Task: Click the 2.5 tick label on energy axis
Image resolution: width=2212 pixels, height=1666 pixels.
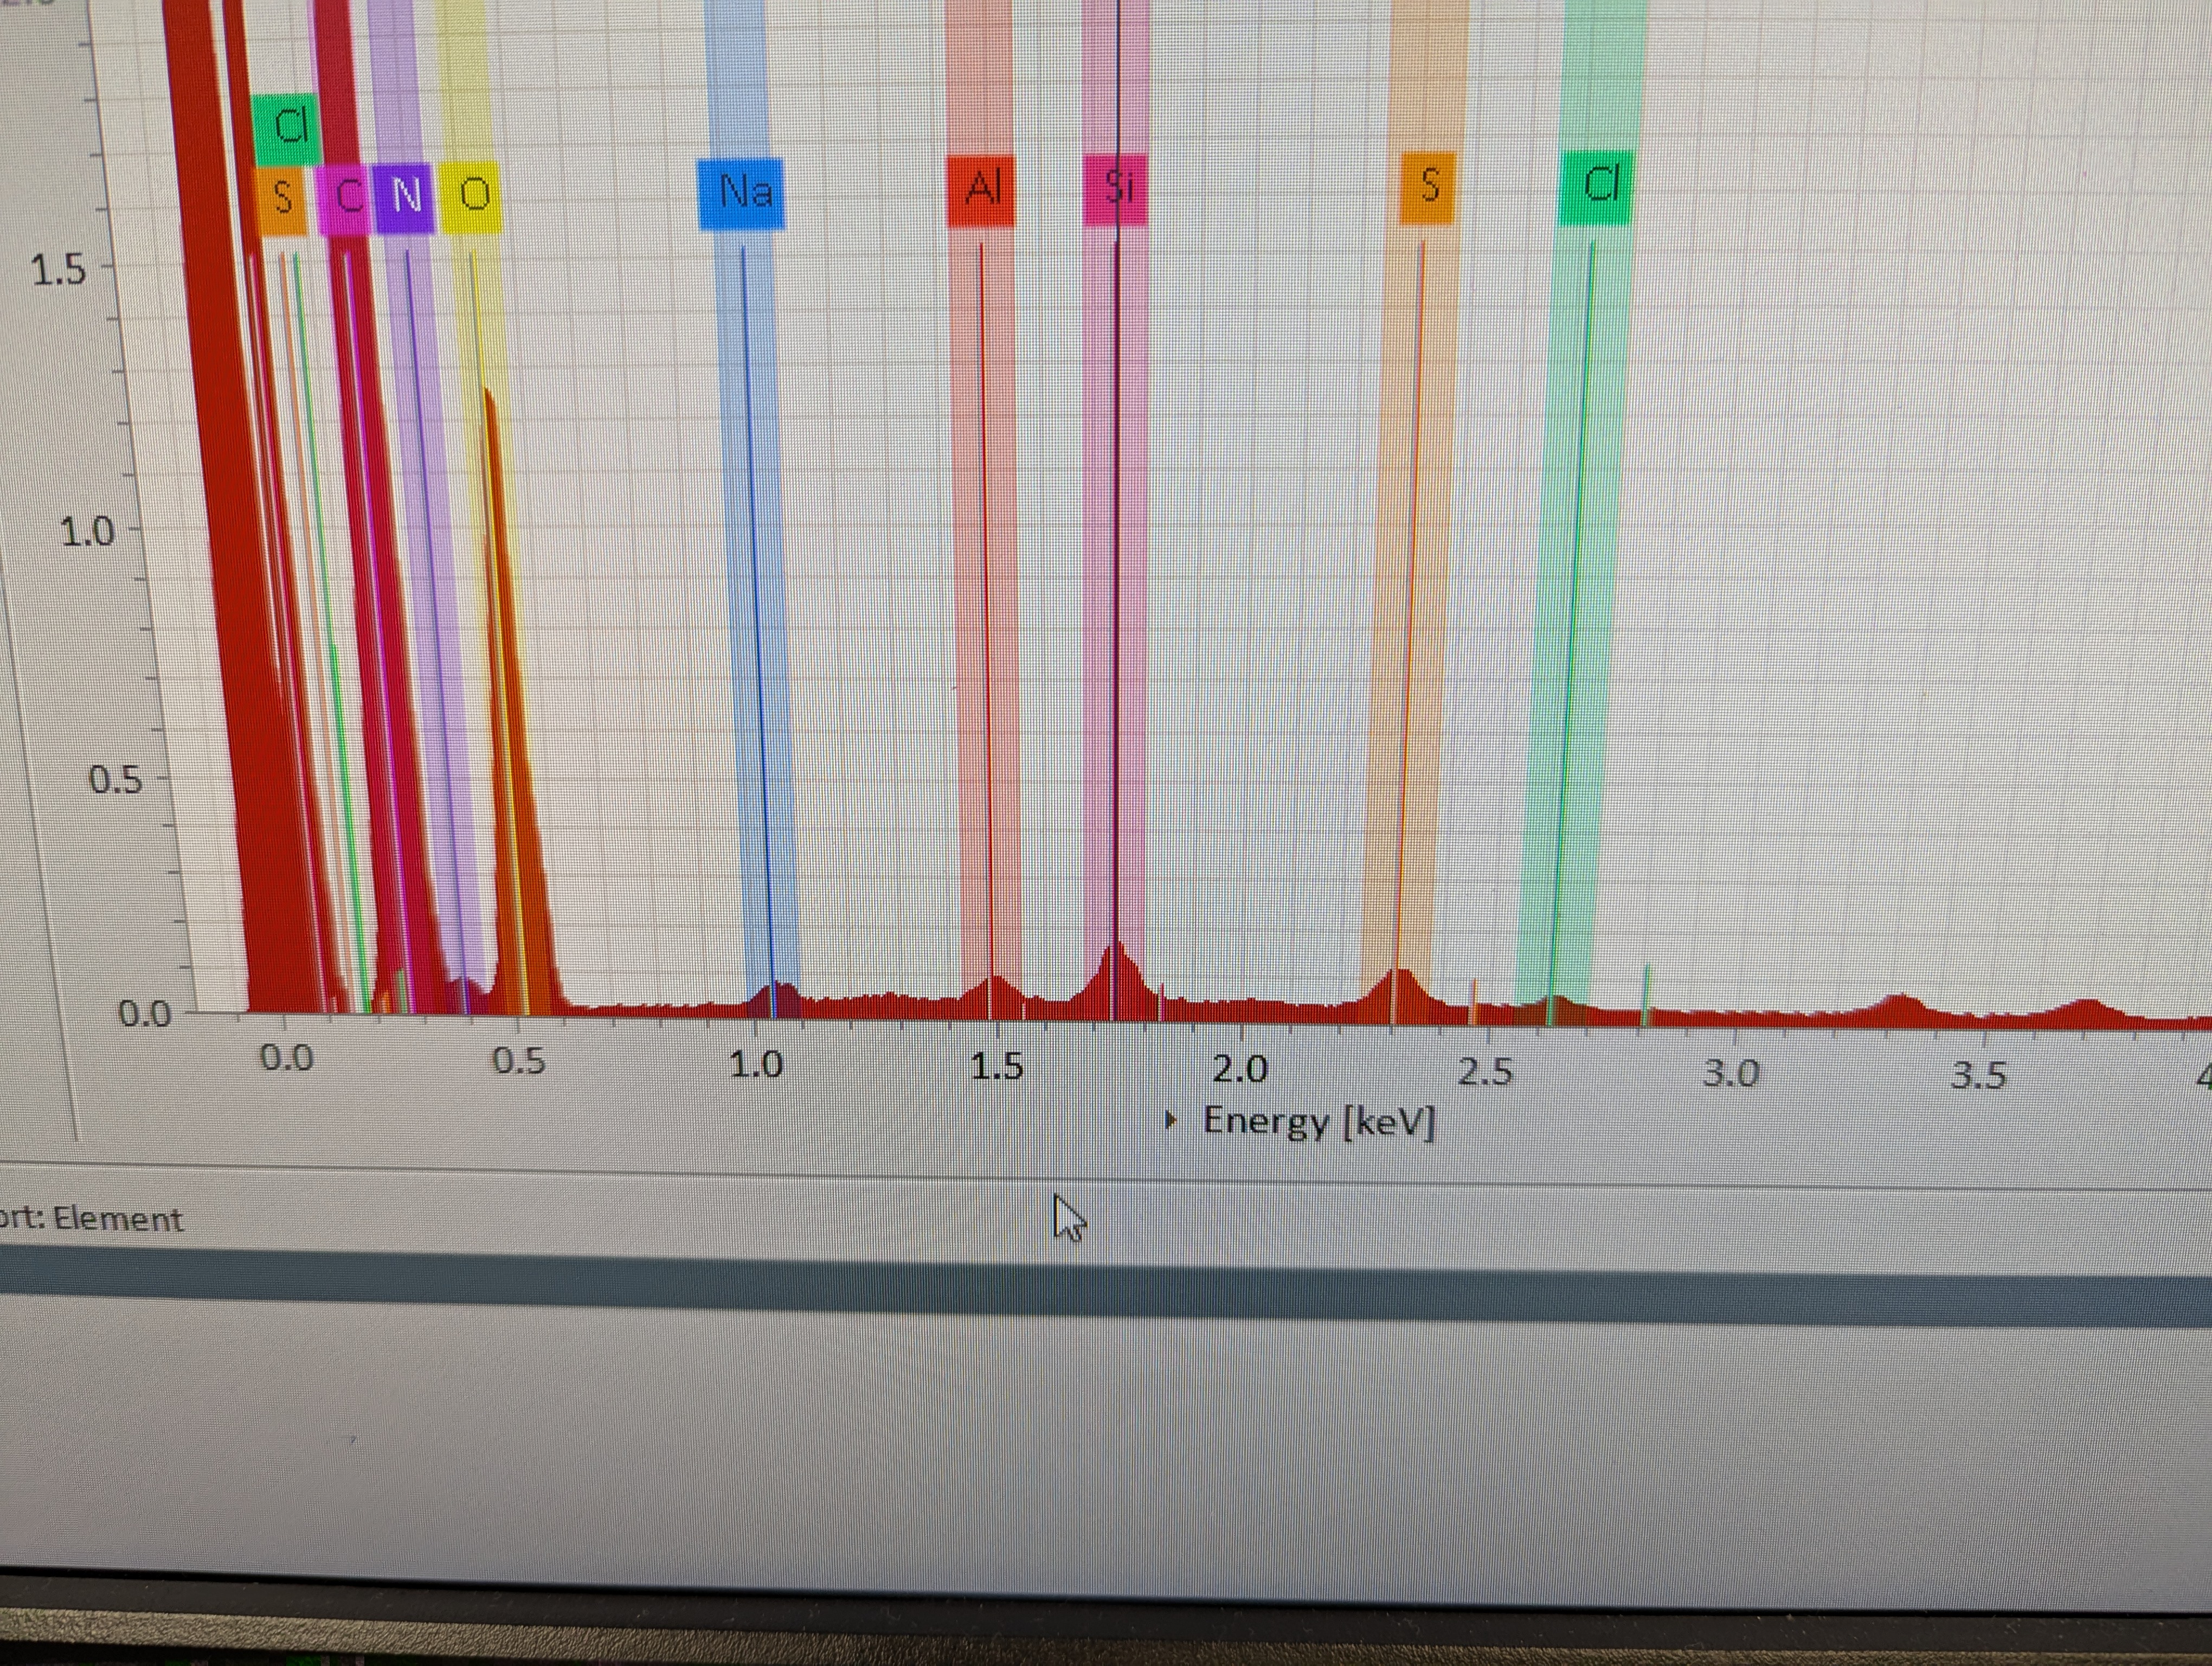Action: [x=1485, y=1072]
